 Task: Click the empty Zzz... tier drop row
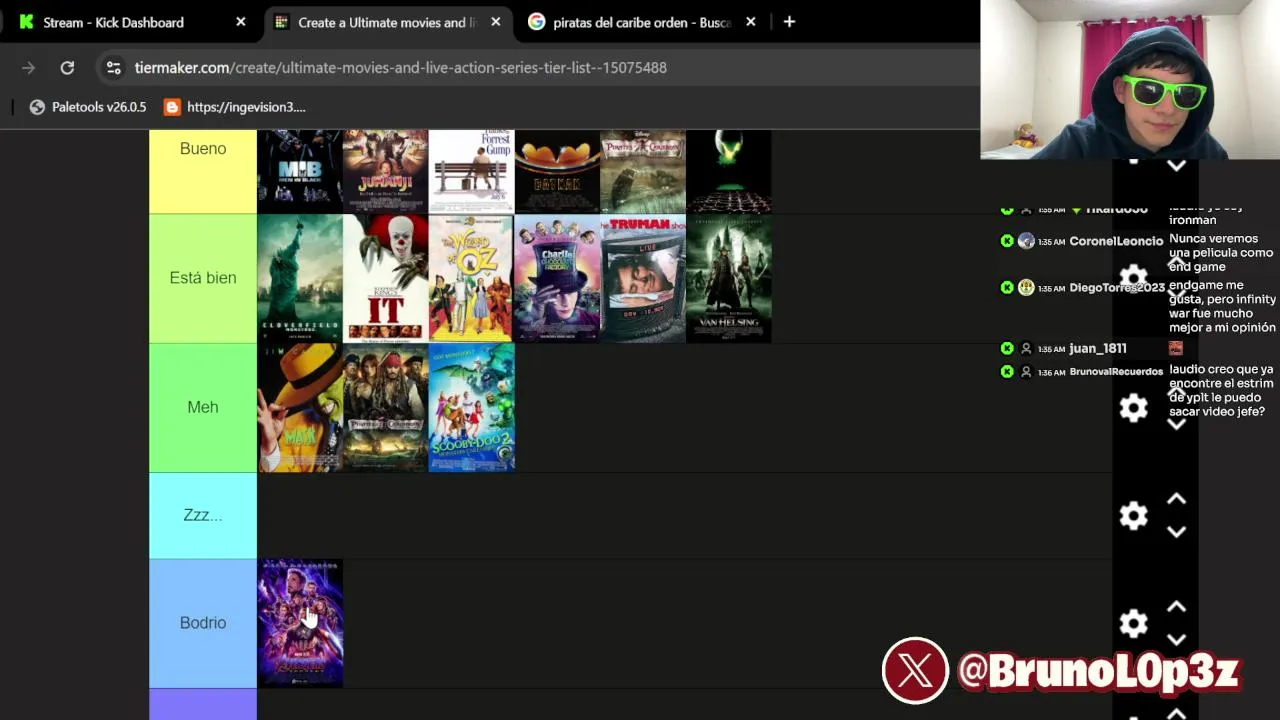point(684,515)
